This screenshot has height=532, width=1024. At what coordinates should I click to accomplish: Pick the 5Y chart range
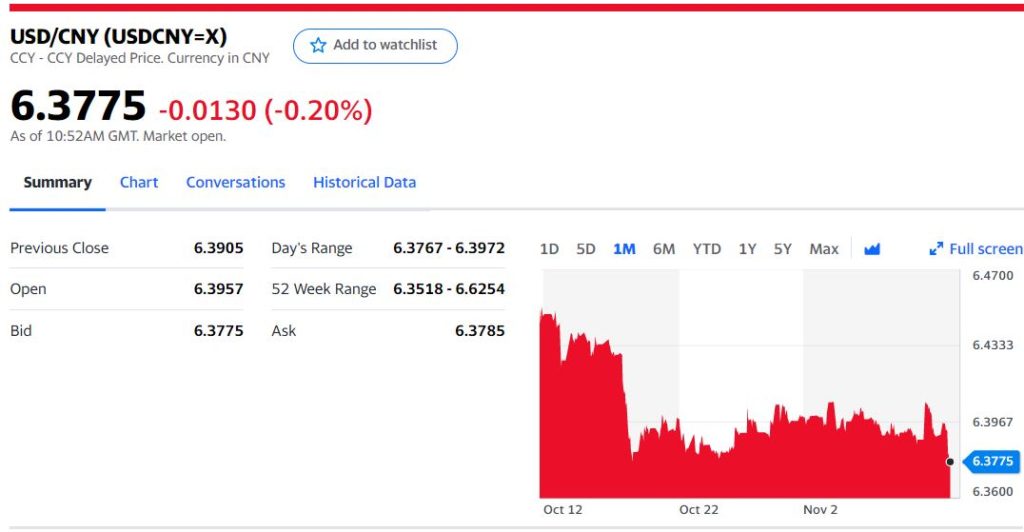click(783, 249)
